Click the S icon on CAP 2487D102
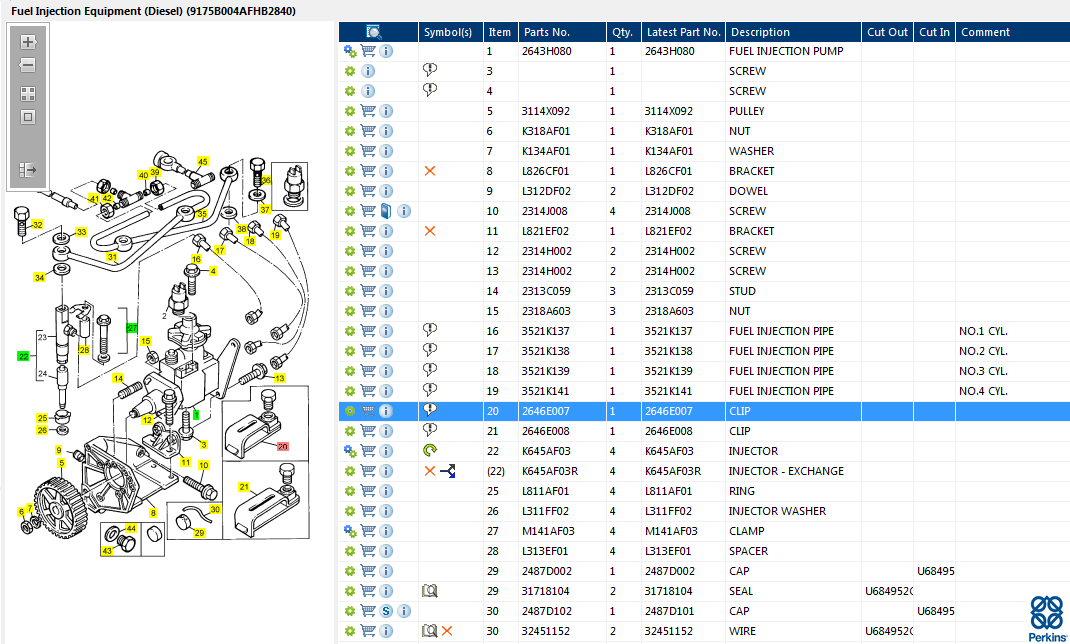This screenshot has width=1070, height=644. click(386, 611)
